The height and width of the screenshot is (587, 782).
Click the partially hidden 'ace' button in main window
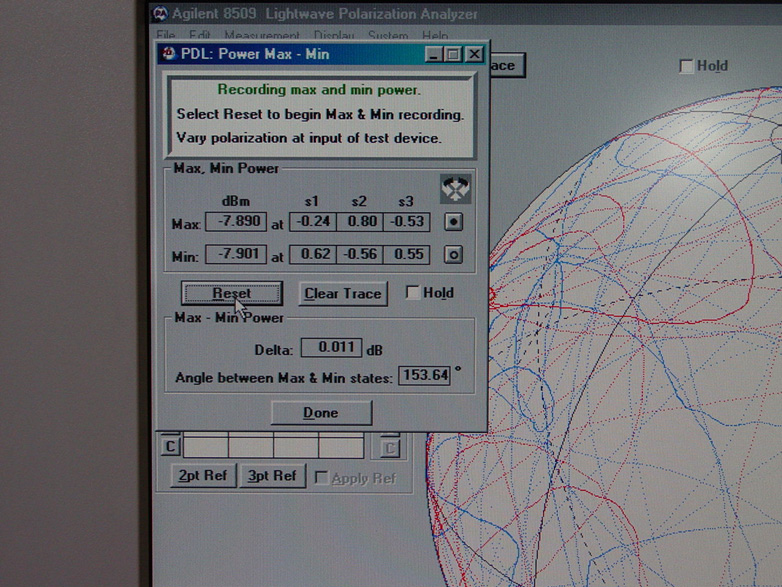click(x=507, y=65)
